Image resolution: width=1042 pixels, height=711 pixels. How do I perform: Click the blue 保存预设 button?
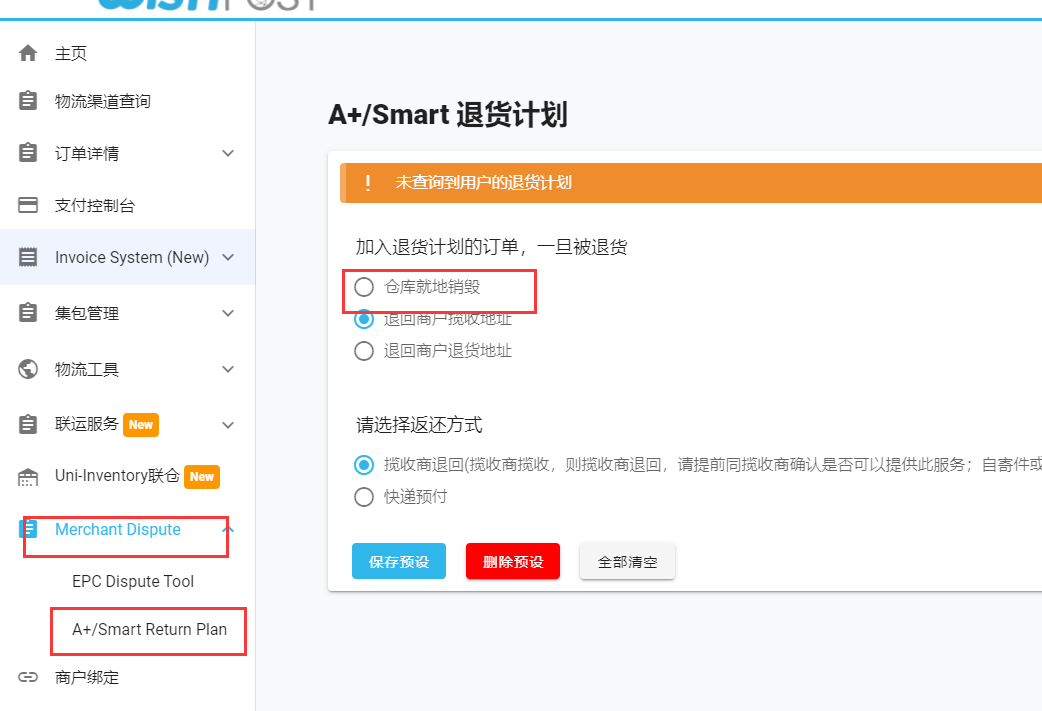click(399, 561)
